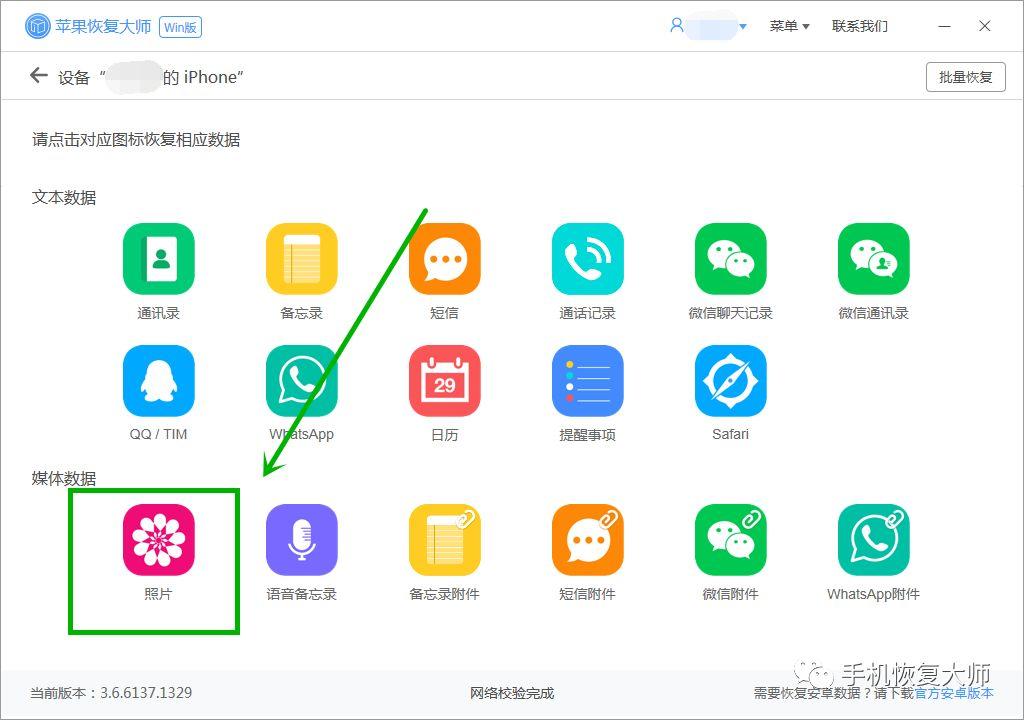Image resolution: width=1024 pixels, height=720 pixels.
Task: Open the 通话记录 call history icon
Action: [x=587, y=256]
